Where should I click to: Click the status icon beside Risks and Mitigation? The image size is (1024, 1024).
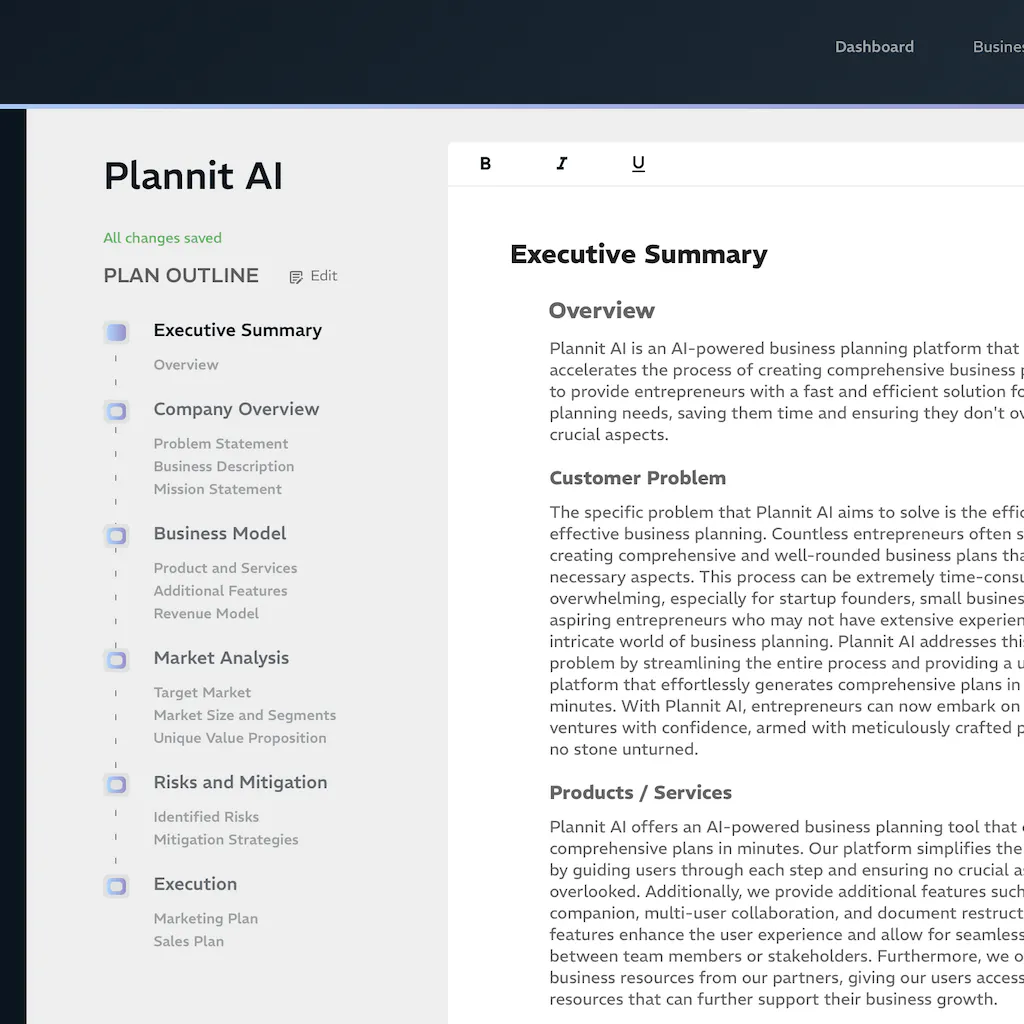click(x=116, y=784)
